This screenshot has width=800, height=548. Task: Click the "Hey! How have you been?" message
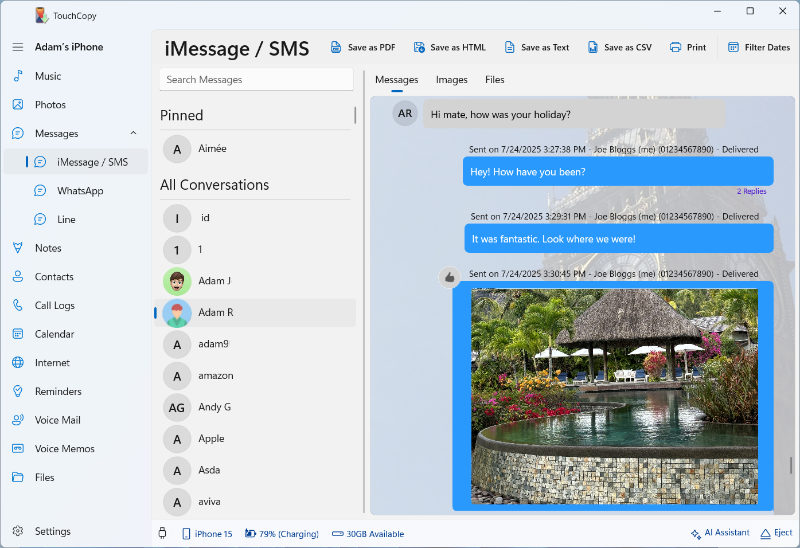click(618, 171)
